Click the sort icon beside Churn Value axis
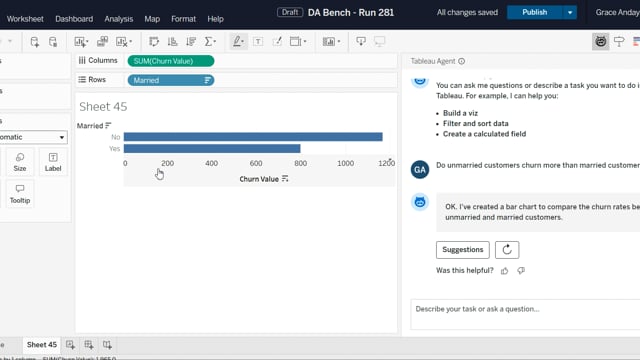Screen dimensions: 640x360 point(285,179)
